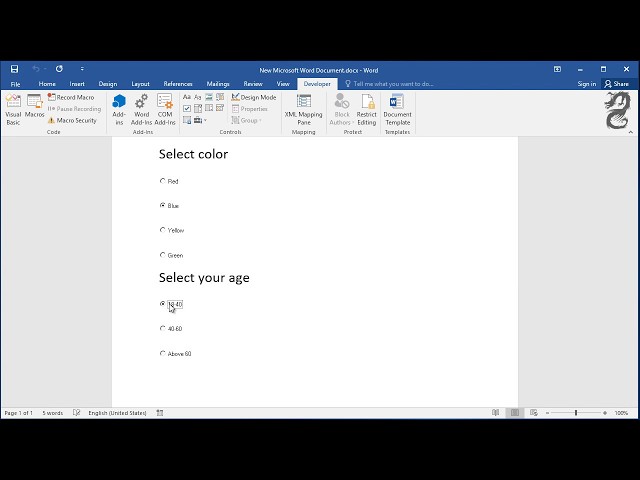The width and height of the screenshot is (640, 480).
Task: Select the 40-60 age radio button
Action: [162, 328]
